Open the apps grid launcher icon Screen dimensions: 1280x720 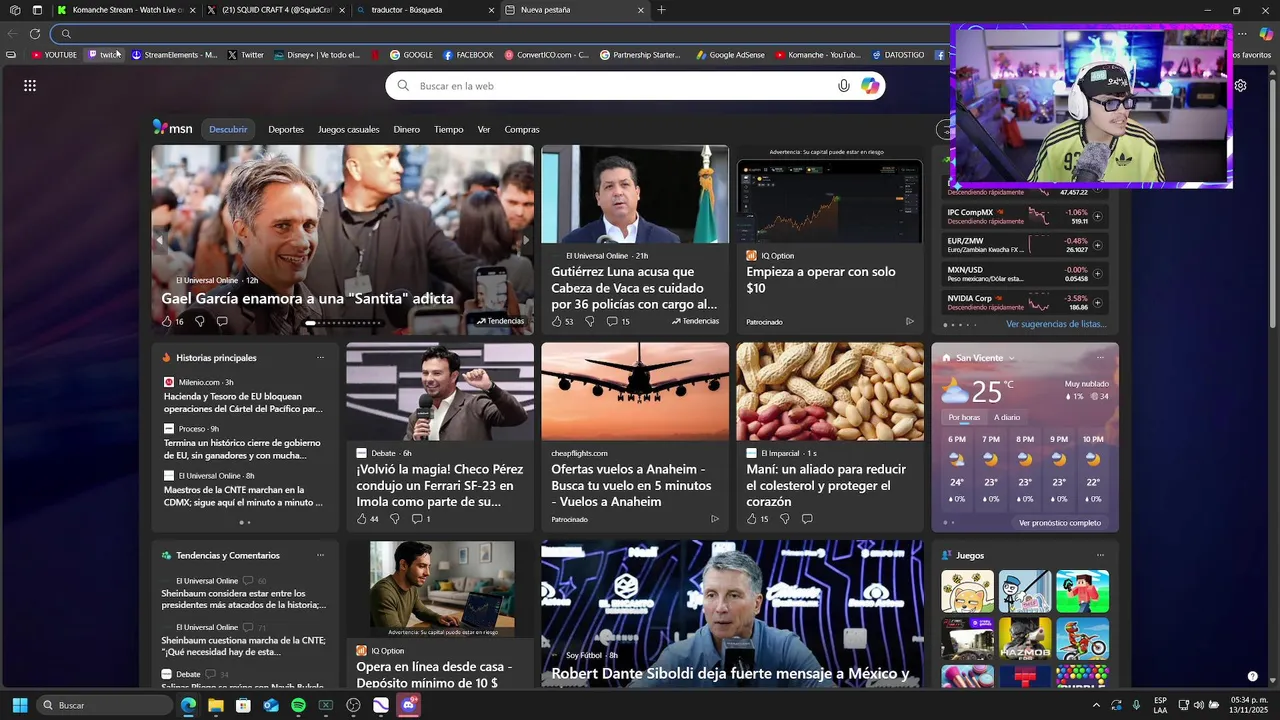[x=30, y=86]
